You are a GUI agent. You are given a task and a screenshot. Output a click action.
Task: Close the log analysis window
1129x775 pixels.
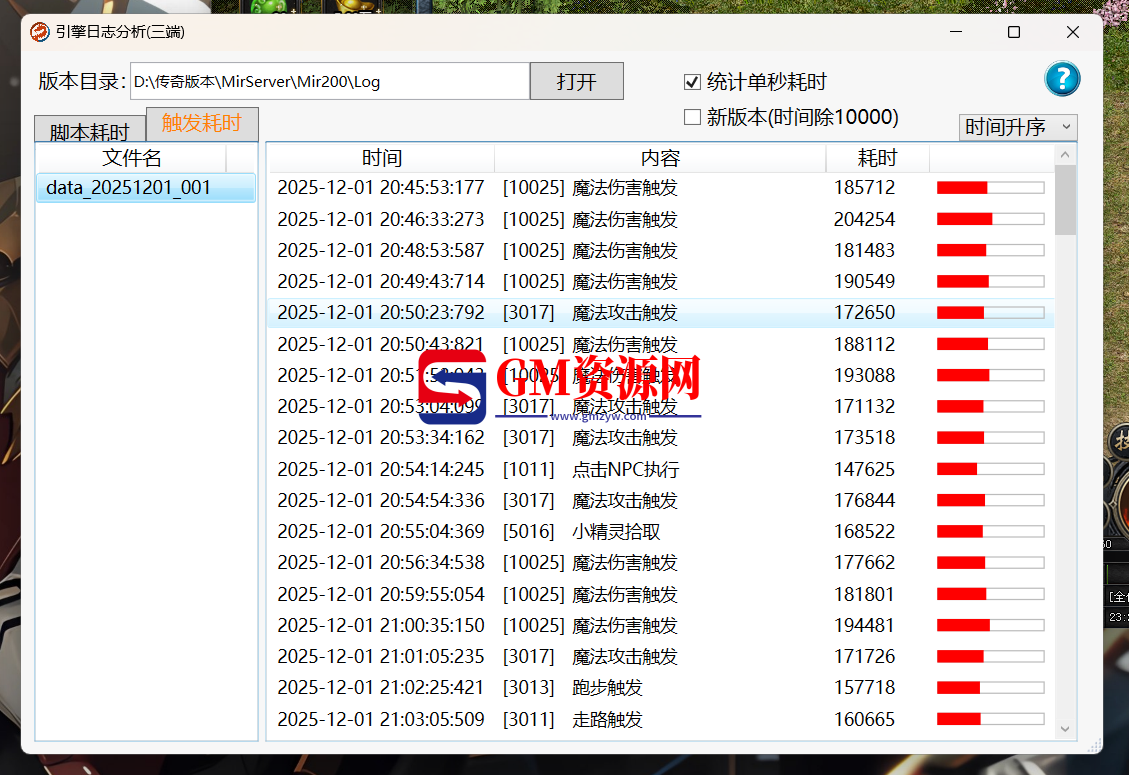pyautogui.click(x=1073, y=32)
